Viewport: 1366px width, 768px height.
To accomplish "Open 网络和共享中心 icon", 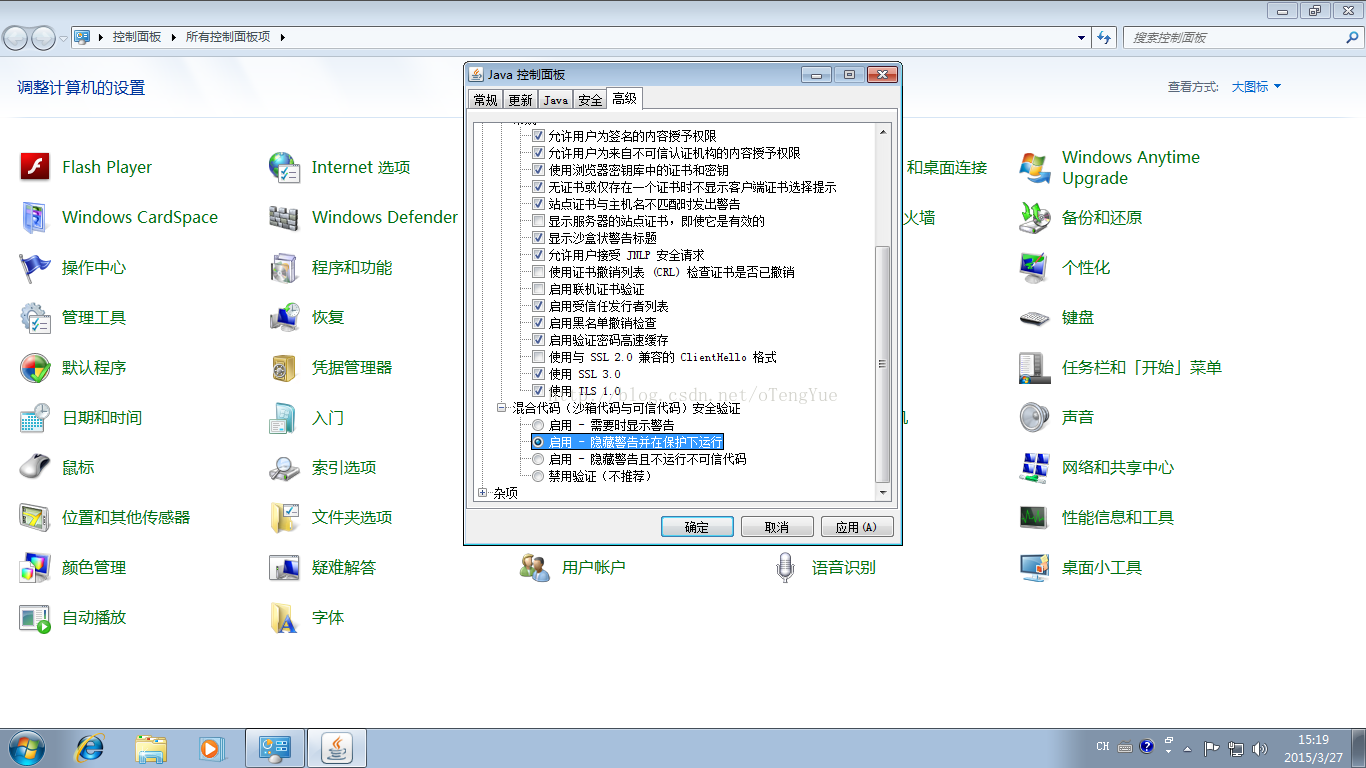I will (1035, 467).
